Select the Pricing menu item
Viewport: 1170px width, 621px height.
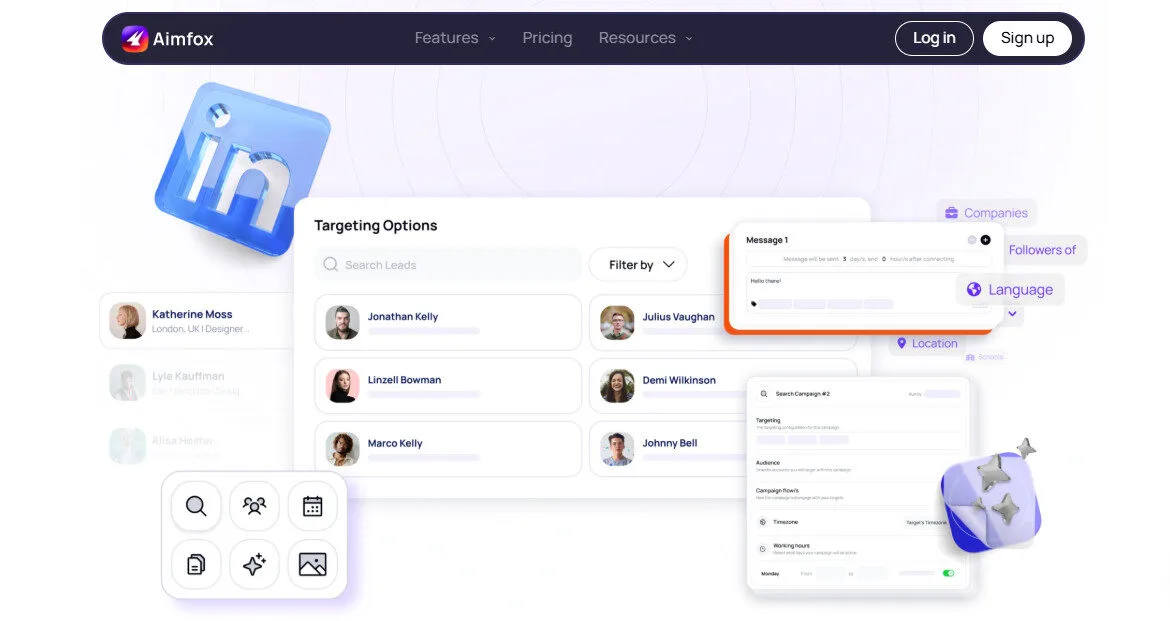coord(547,37)
